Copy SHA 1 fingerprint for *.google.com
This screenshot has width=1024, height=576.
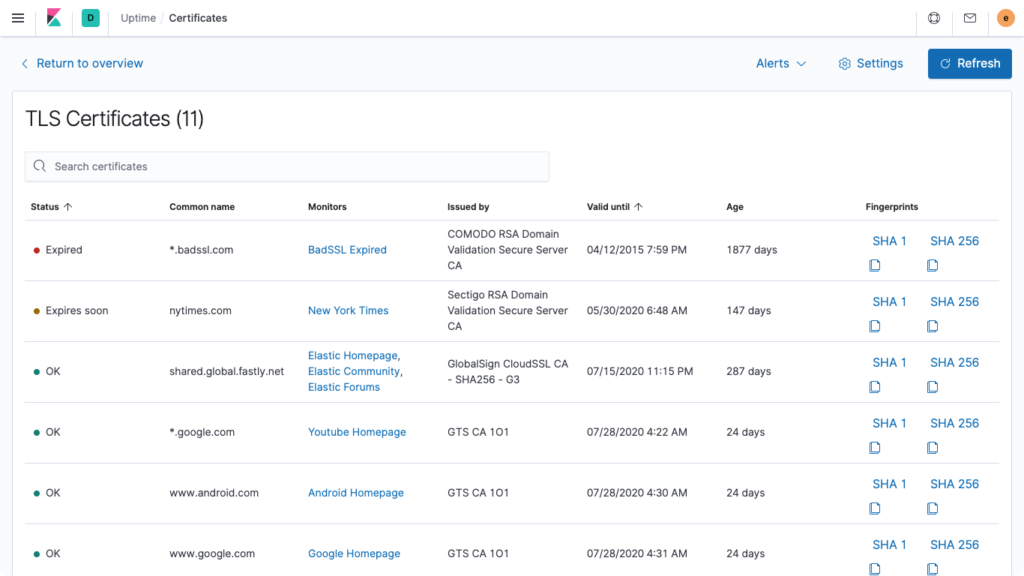874,447
